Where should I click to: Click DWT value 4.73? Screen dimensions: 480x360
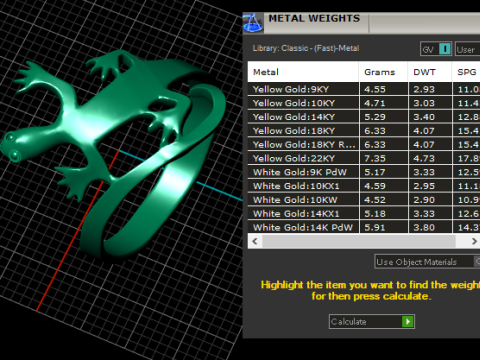tap(424, 158)
